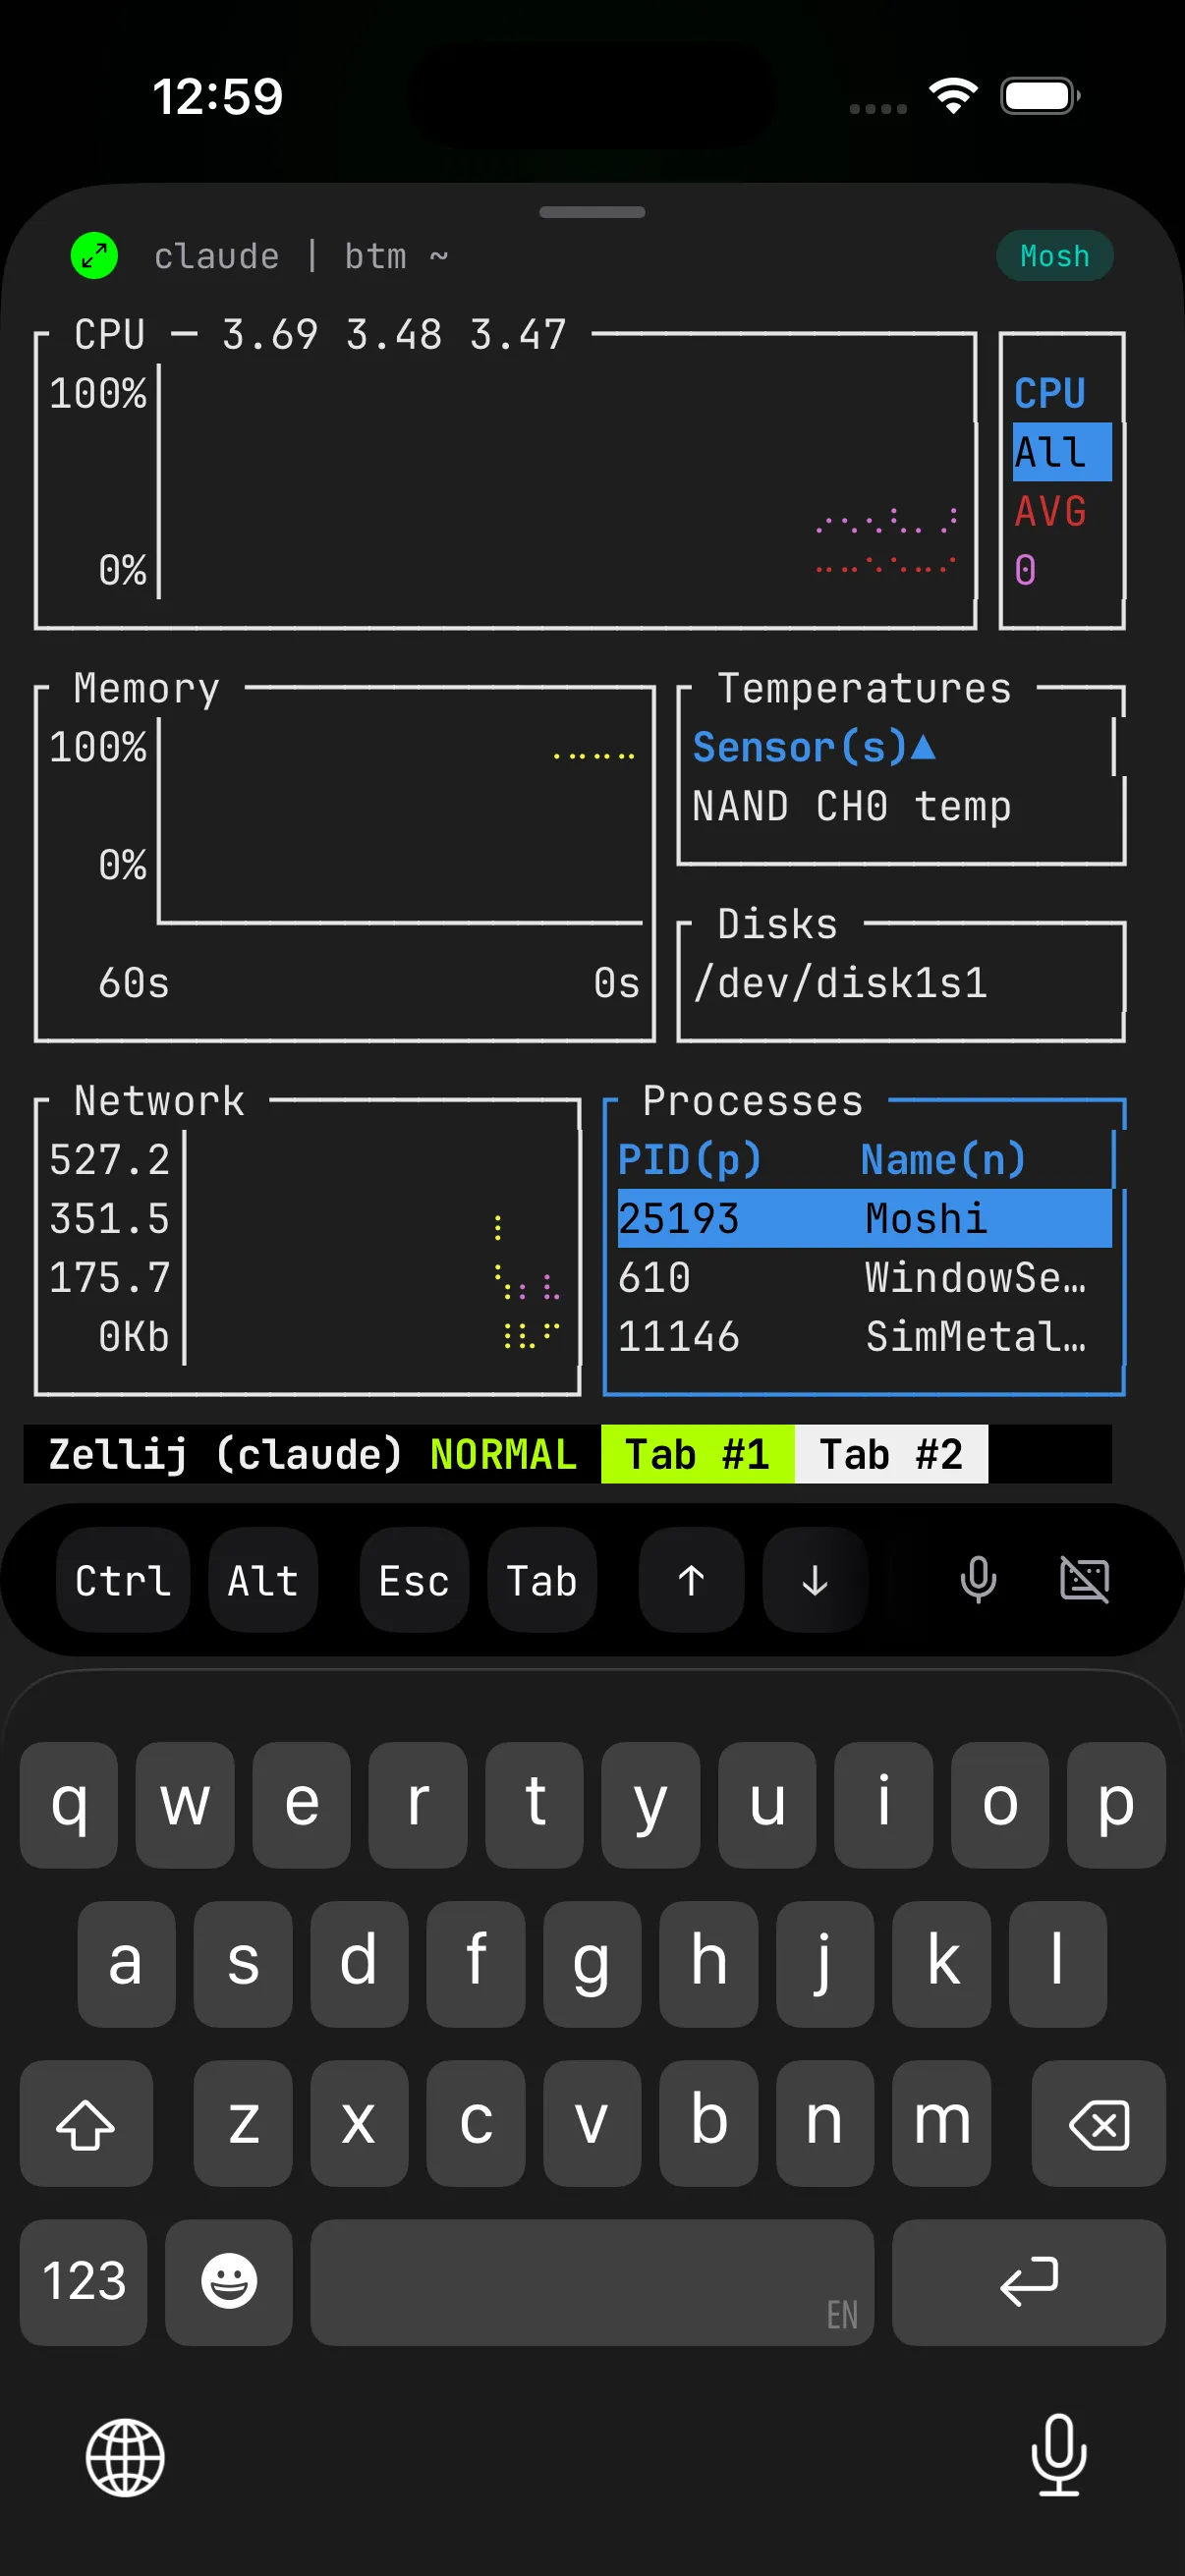Viewport: 1185px width, 2576px height.
Task: Tap the space bar
Action: pos(592,2282)
